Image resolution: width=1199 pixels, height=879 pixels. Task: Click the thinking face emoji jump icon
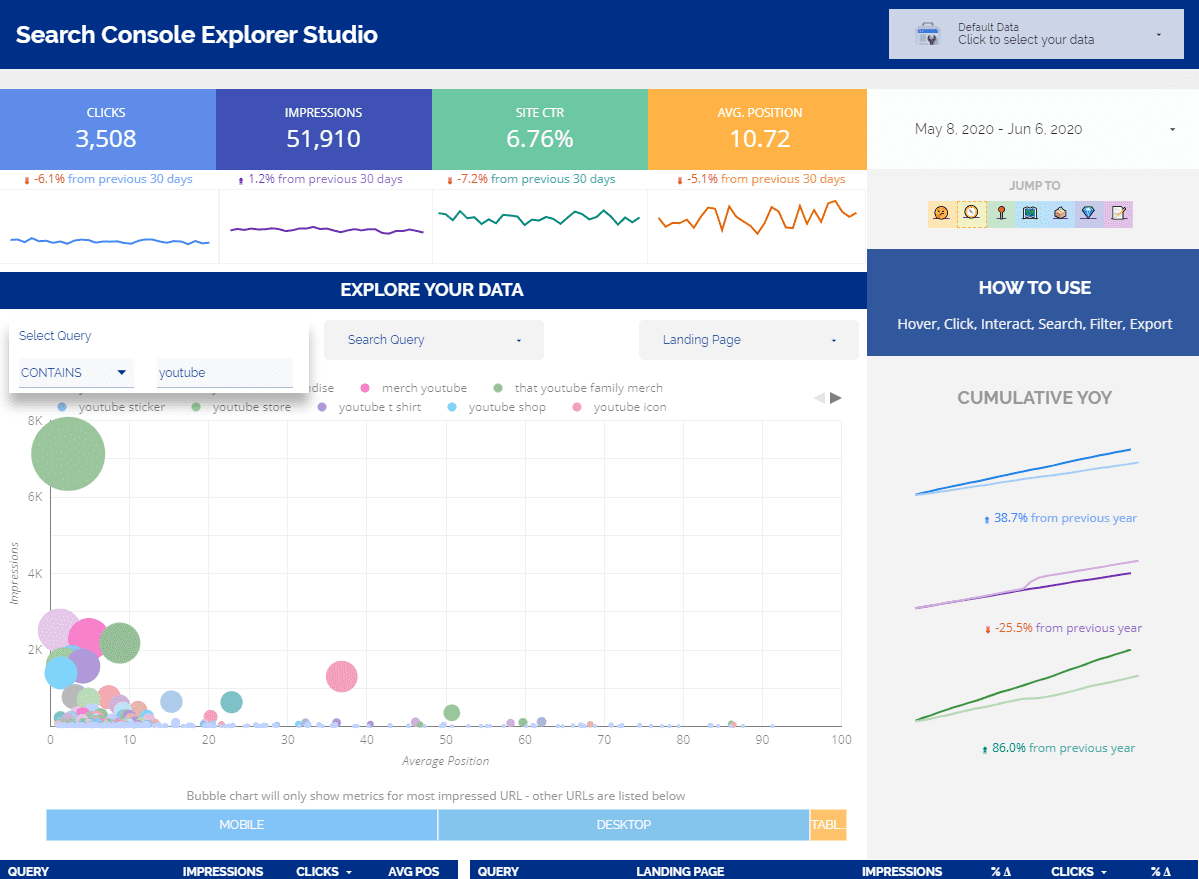point(941,213)
